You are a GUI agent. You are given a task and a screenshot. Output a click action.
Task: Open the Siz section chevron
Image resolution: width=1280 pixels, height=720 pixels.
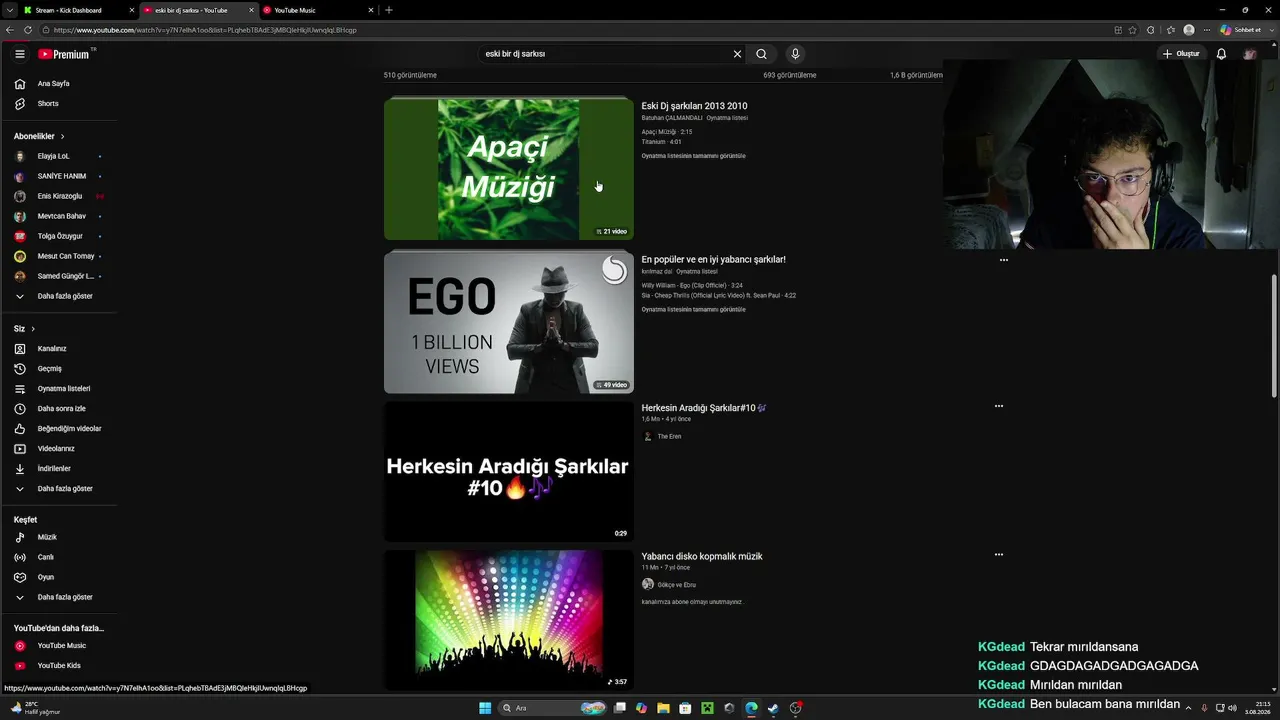(33, 329)
